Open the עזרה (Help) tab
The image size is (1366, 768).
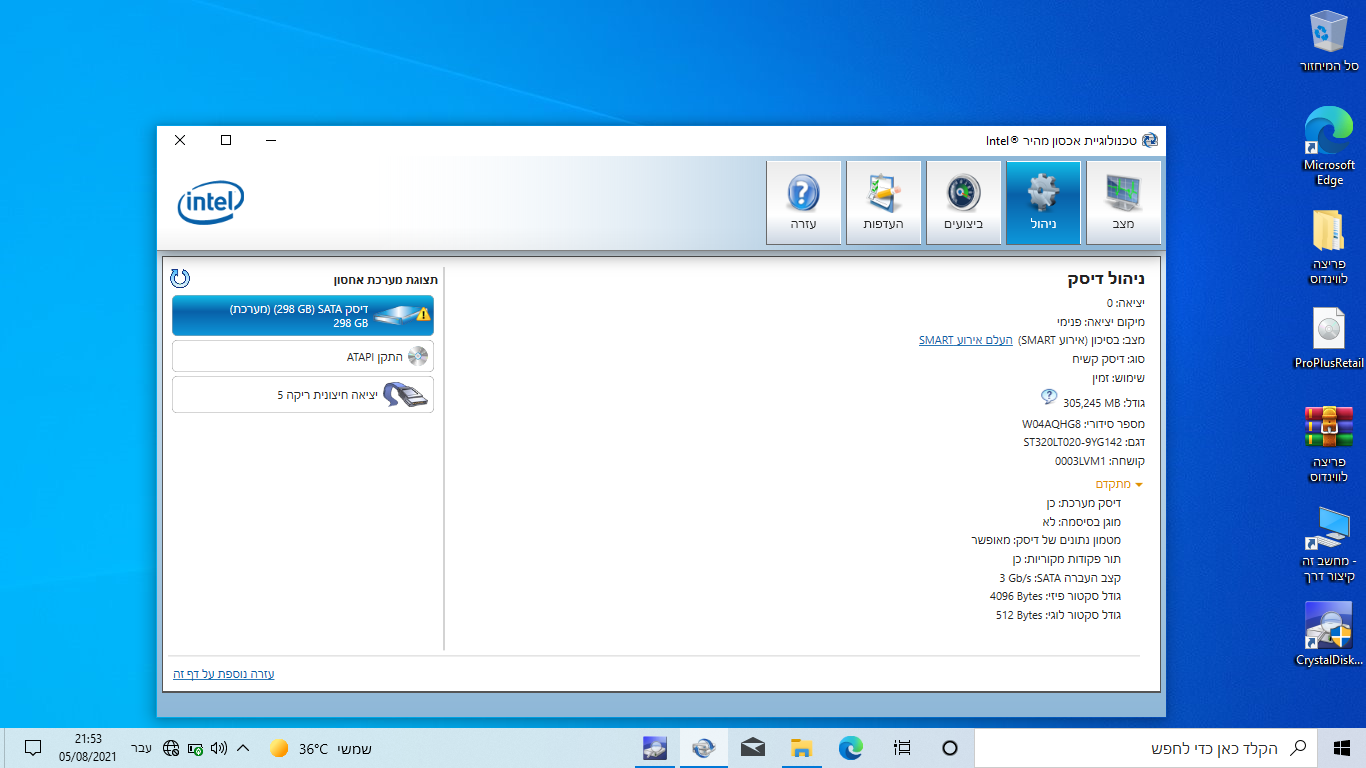click(803, 203)
